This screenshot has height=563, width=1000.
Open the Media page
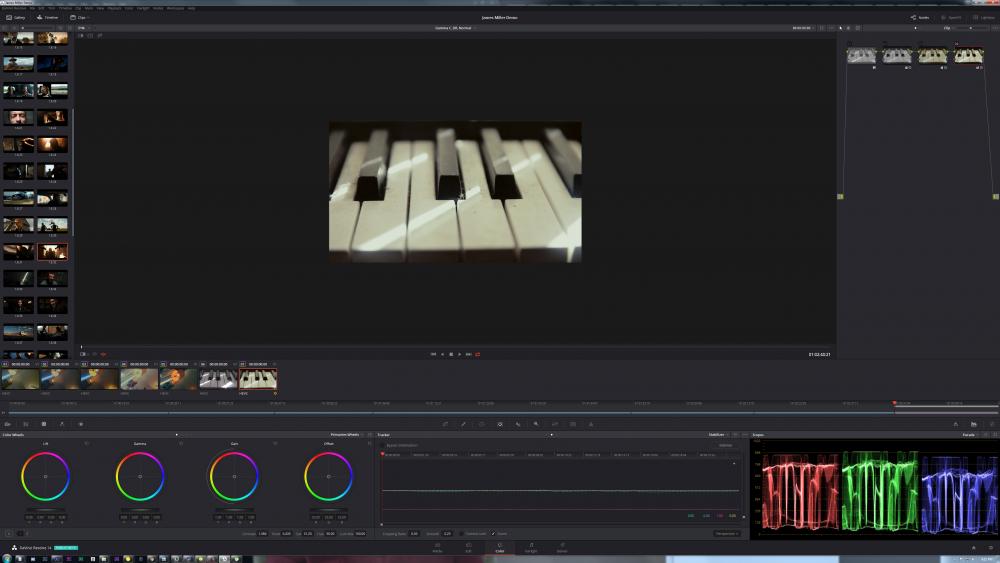(x=437, y=547)
